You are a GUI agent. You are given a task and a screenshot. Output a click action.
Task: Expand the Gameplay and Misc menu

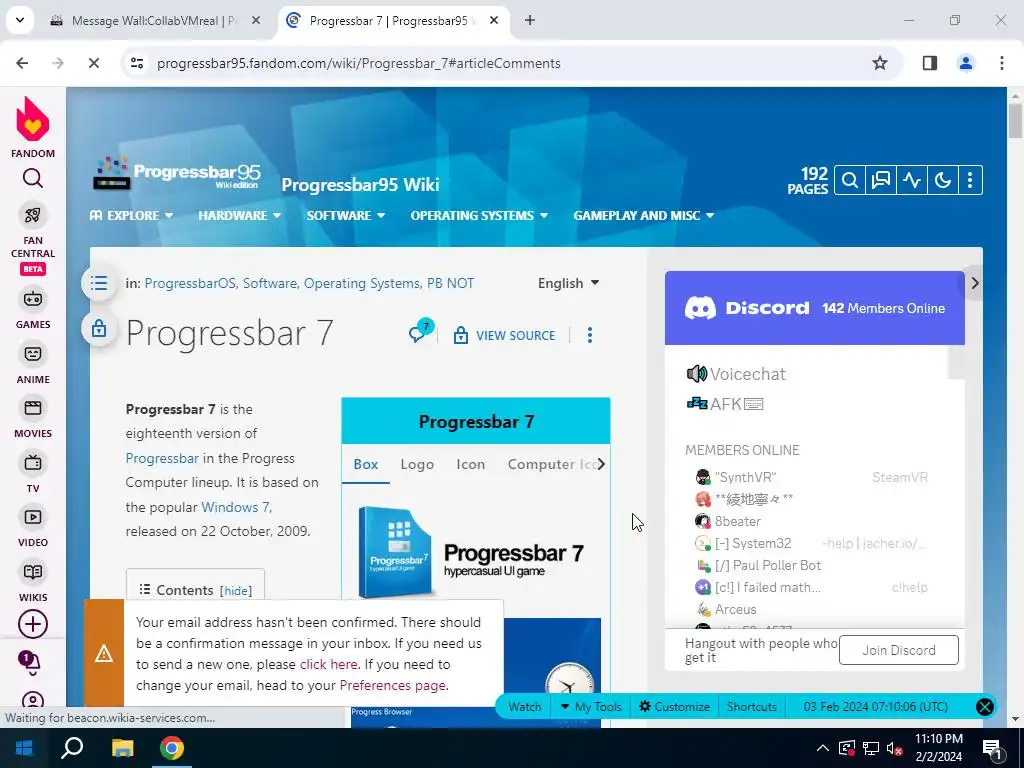643,216
